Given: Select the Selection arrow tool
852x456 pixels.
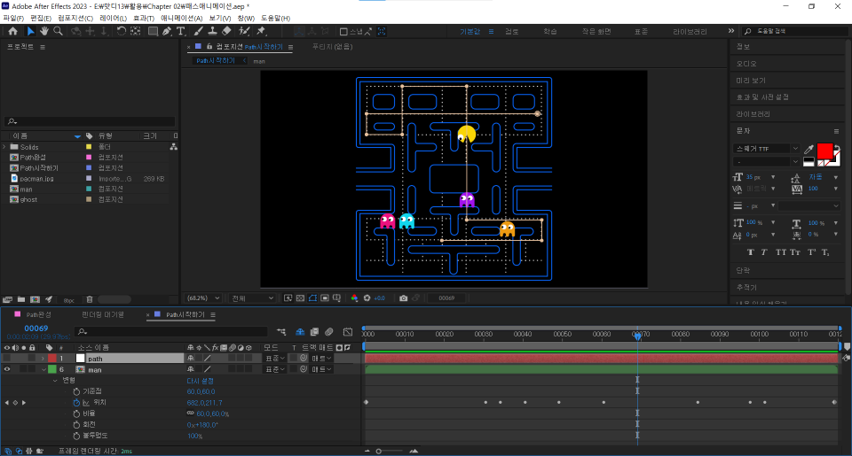Looking at the screenshot, I should click(x=31, y=32).
